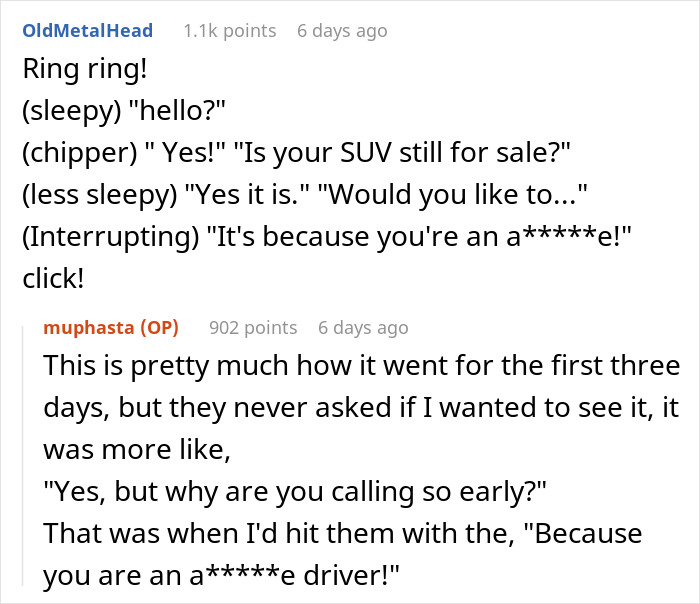Open OldMetalHead's user profile link
The image size is (700, 604).
(88, 31)
